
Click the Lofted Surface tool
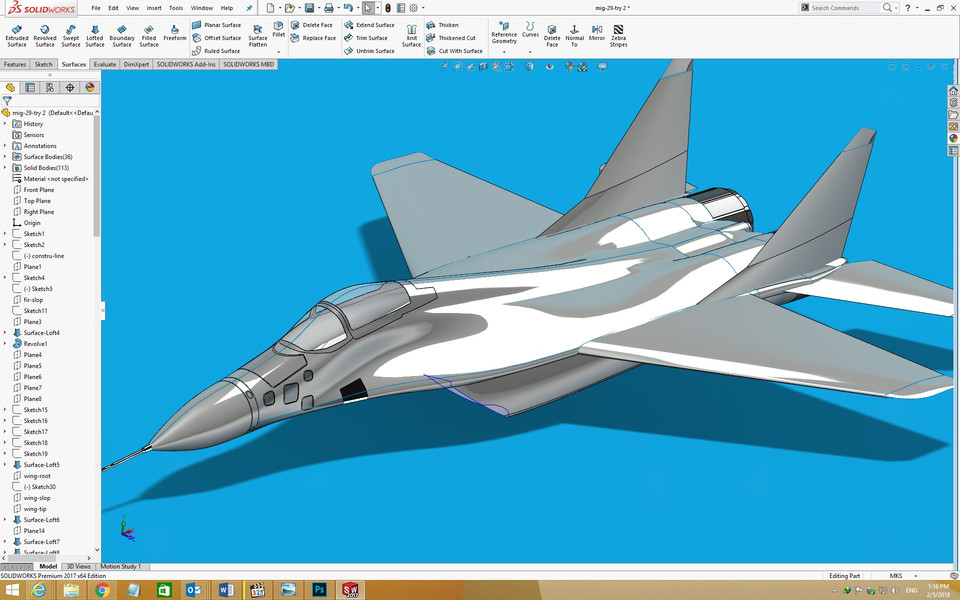coord(95,36)
